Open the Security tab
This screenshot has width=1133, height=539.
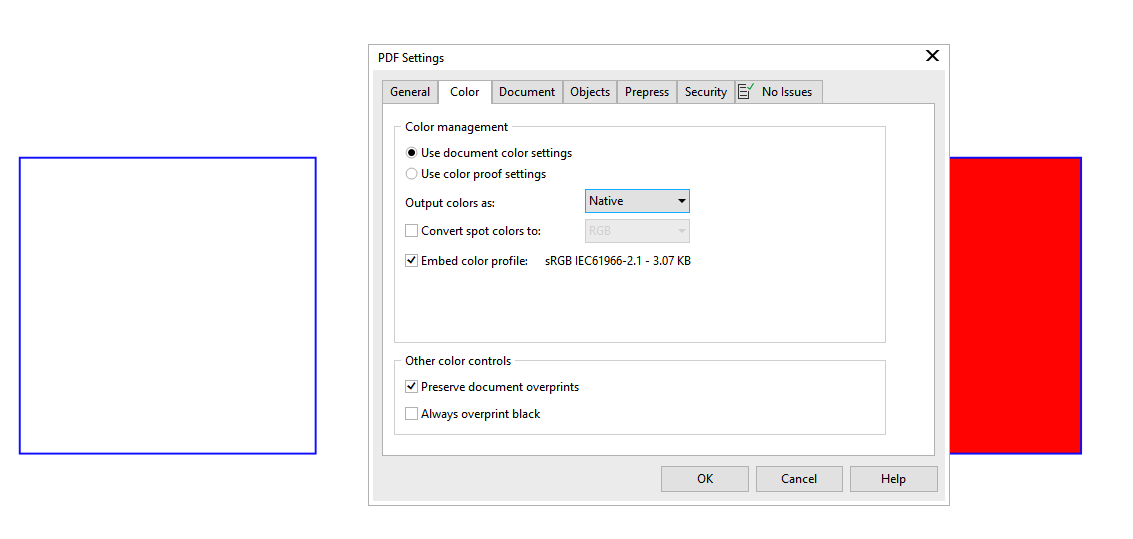pos(706,92)
